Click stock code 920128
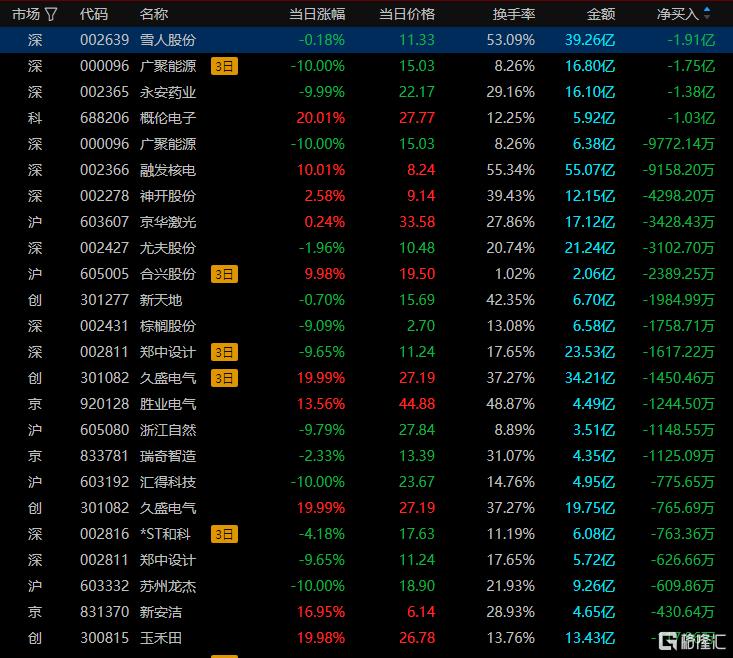733x658 pixels. 104,404
